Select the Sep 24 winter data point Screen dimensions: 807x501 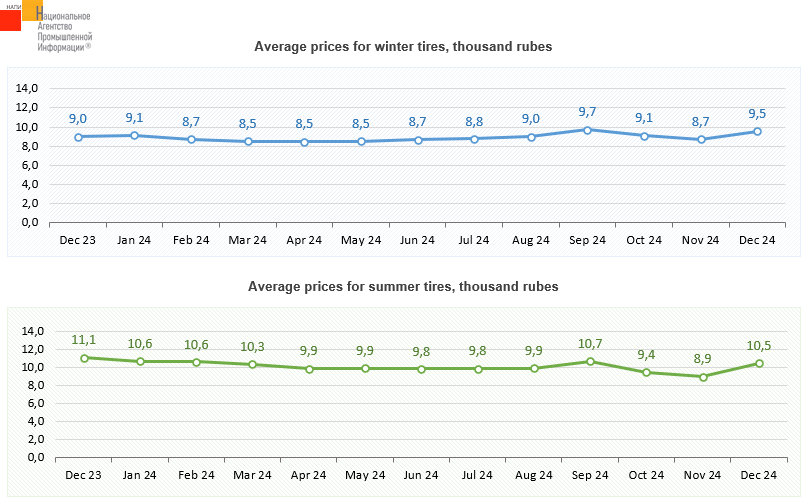pyautogui.click(x=587, y=130)
